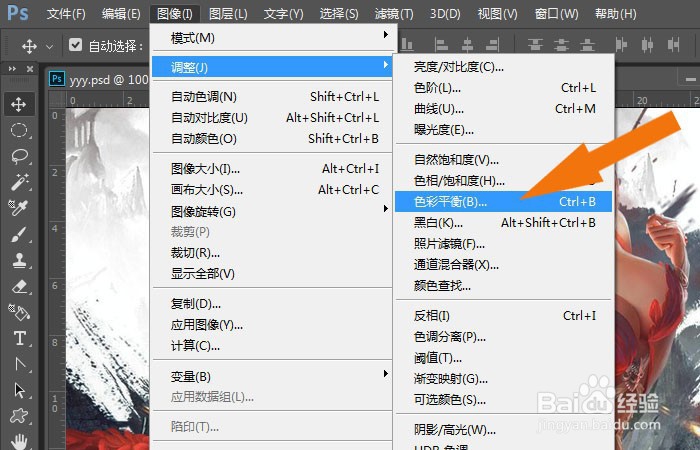700x450 pixels.
Task: Click the Align Right Edges icon
Action: pos(492,45)
